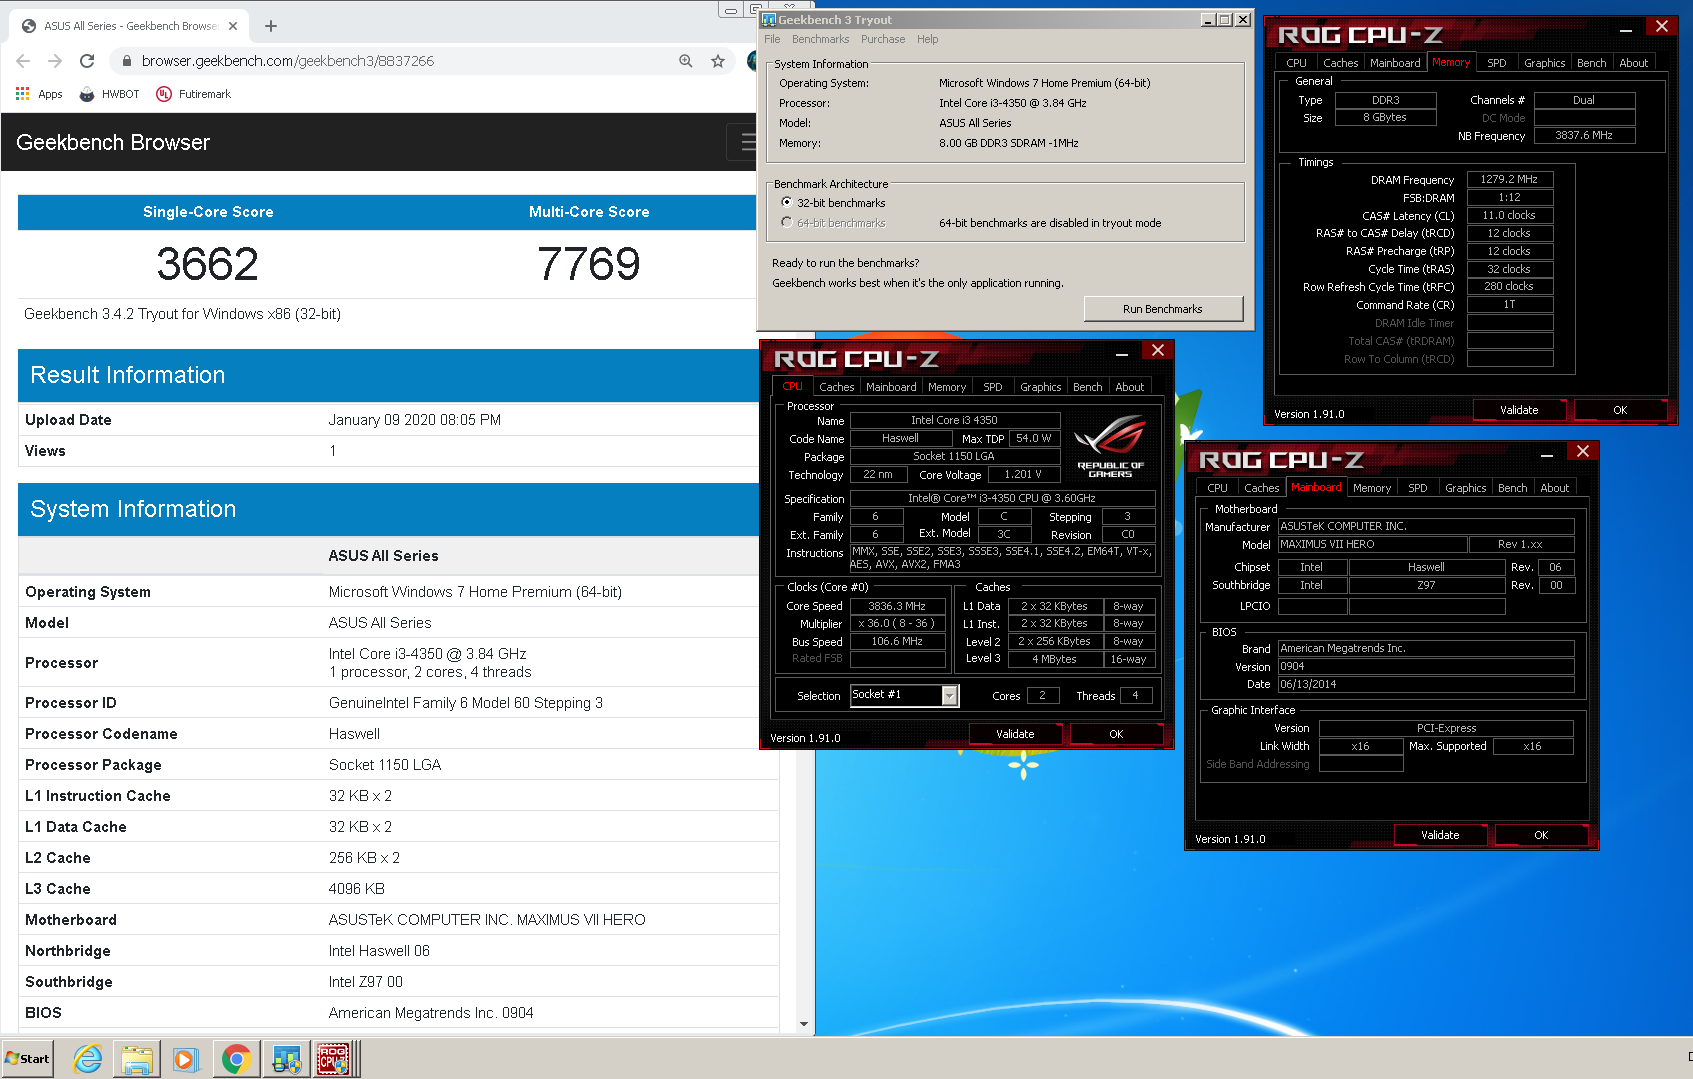This screenshot has width=1693, height=1079.
Task: Open Bench tab in CPU-Z CPU window
Action: [x=1087, y=387]
